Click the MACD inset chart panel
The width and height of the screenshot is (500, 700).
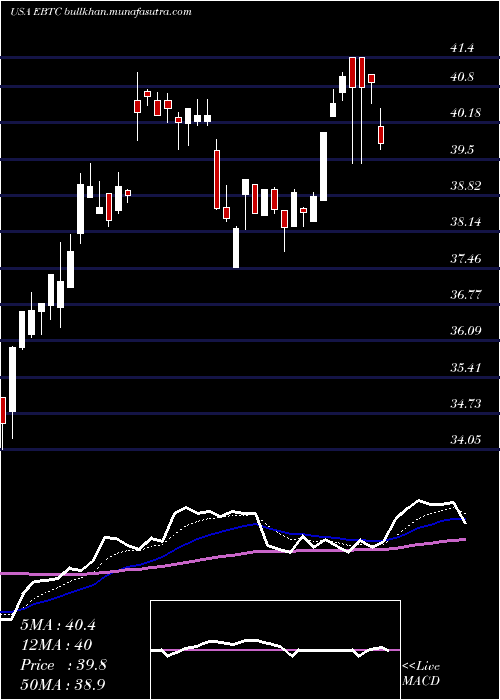click(275, 650)
